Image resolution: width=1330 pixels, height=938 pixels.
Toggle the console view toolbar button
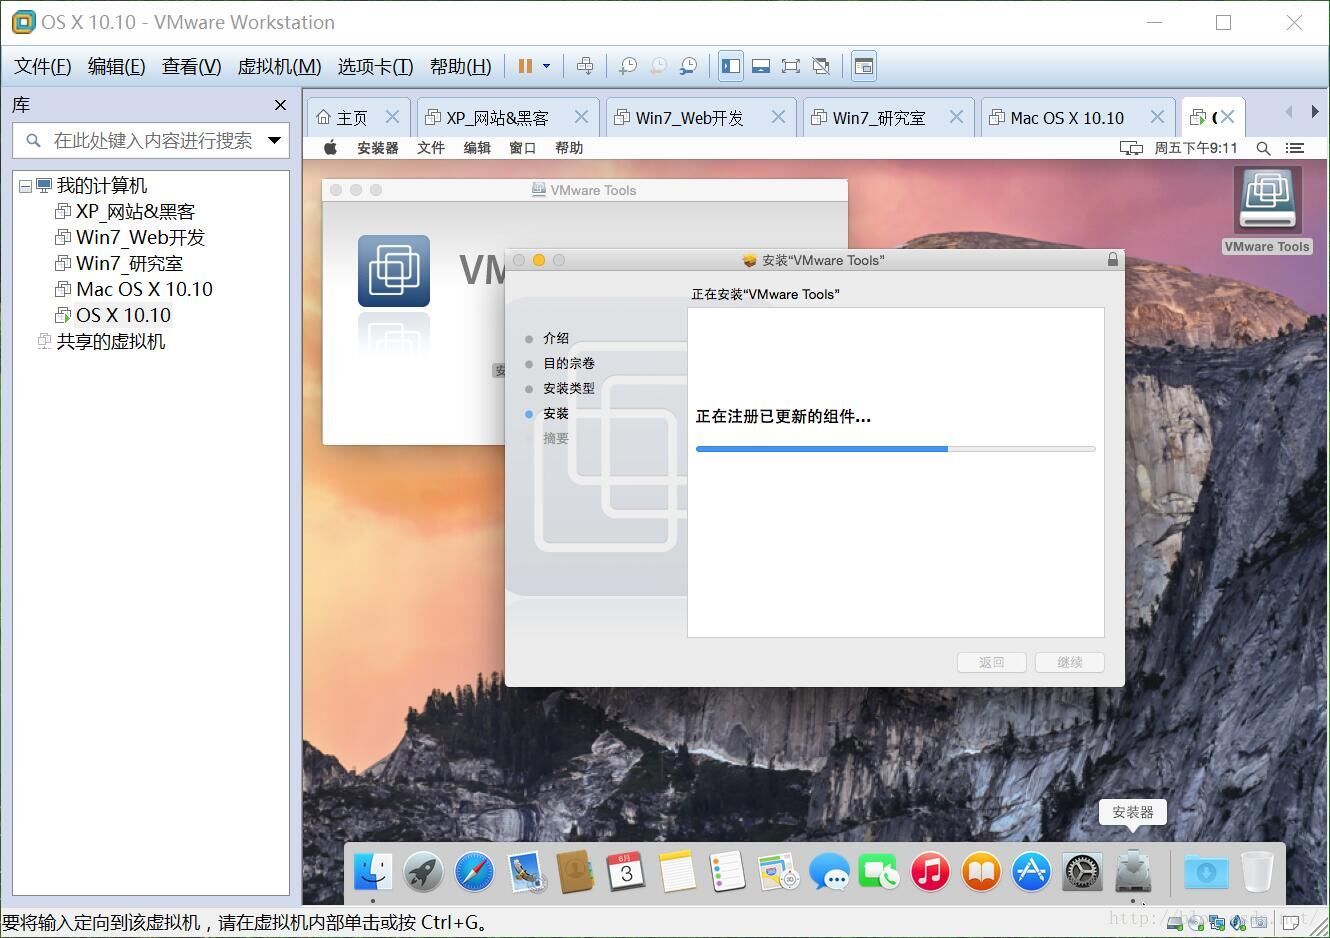864,66
